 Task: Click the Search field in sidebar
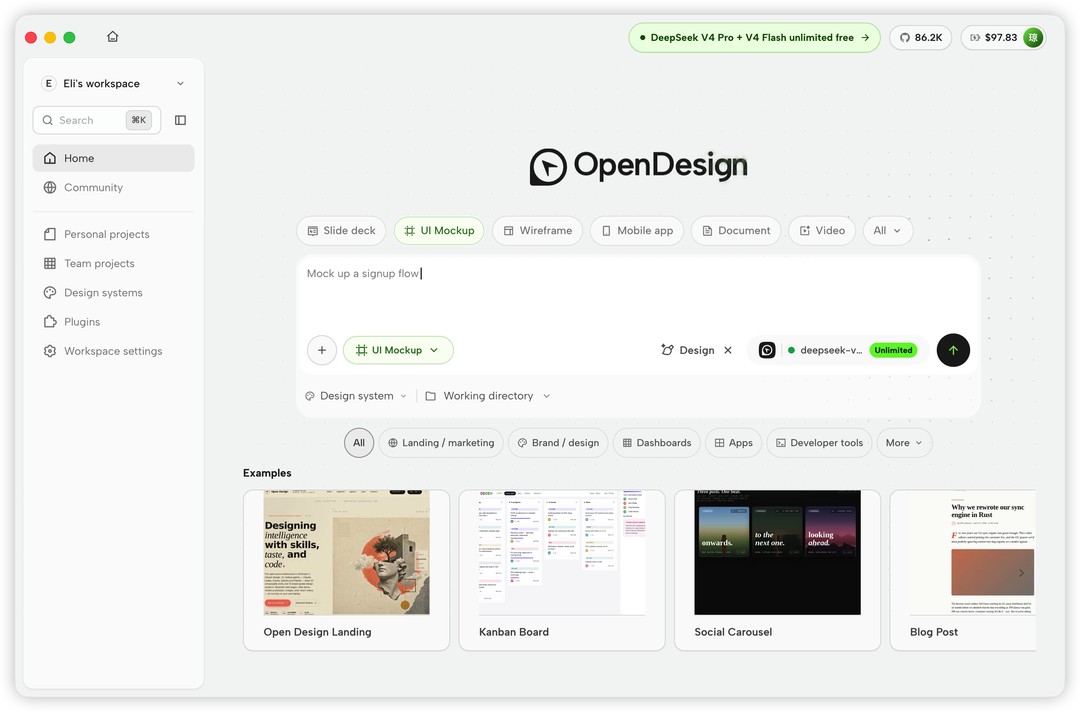click(x=96, y=120)
